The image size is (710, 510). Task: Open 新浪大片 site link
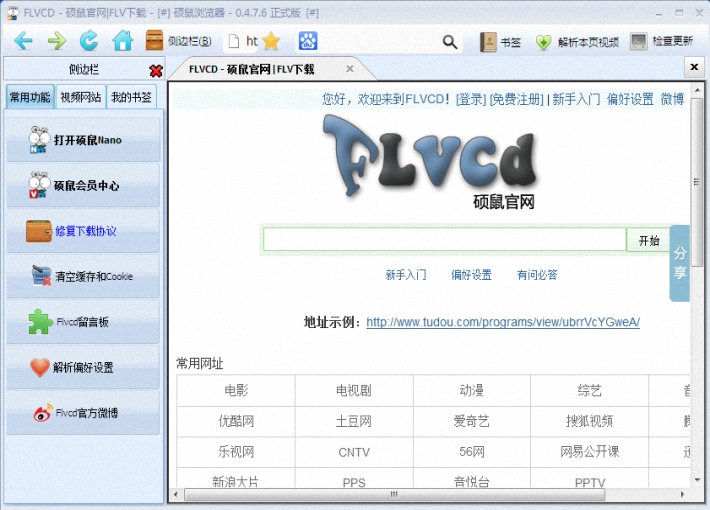point(236,481)
